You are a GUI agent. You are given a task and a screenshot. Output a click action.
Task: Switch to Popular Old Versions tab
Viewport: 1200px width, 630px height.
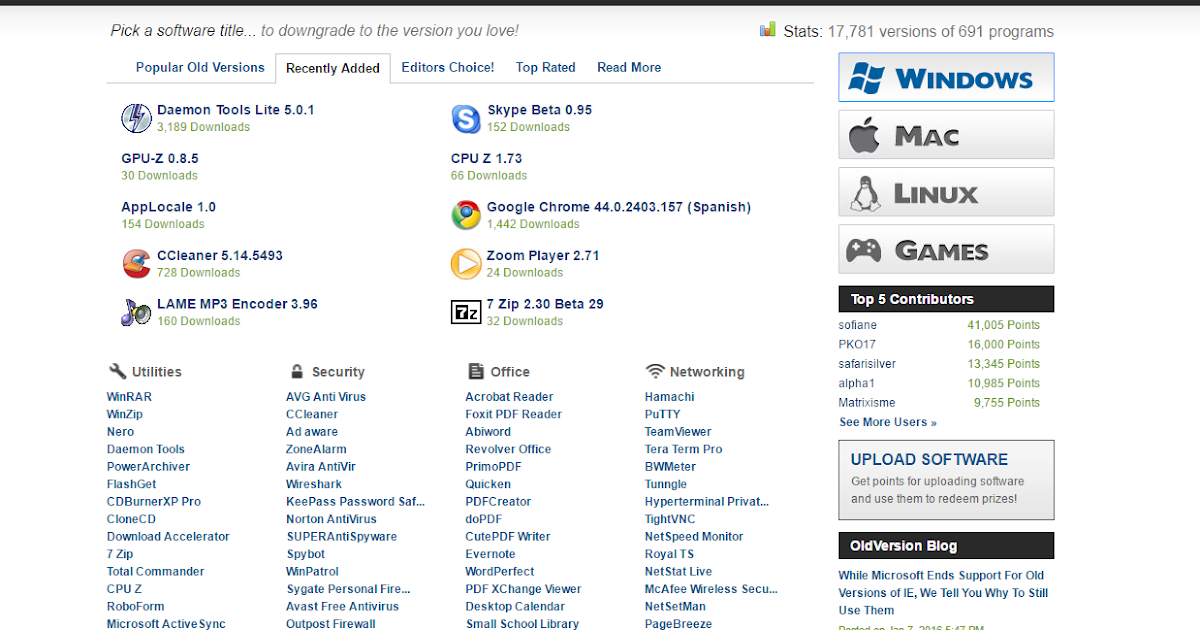coord(200,68)
